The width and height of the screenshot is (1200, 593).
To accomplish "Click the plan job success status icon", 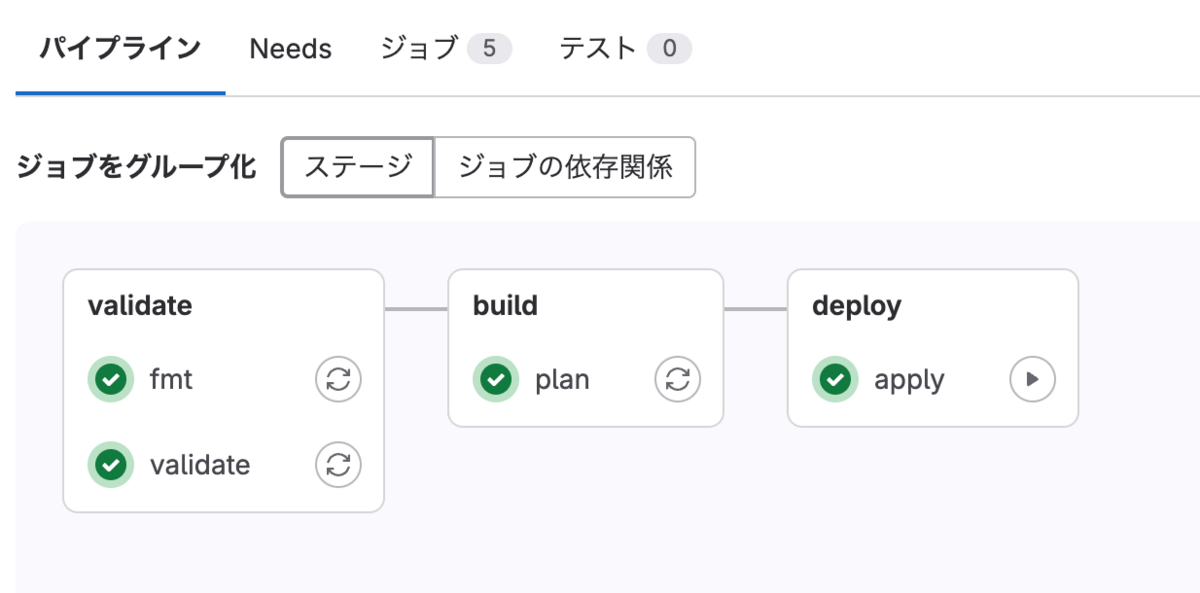I will (495, 379).
